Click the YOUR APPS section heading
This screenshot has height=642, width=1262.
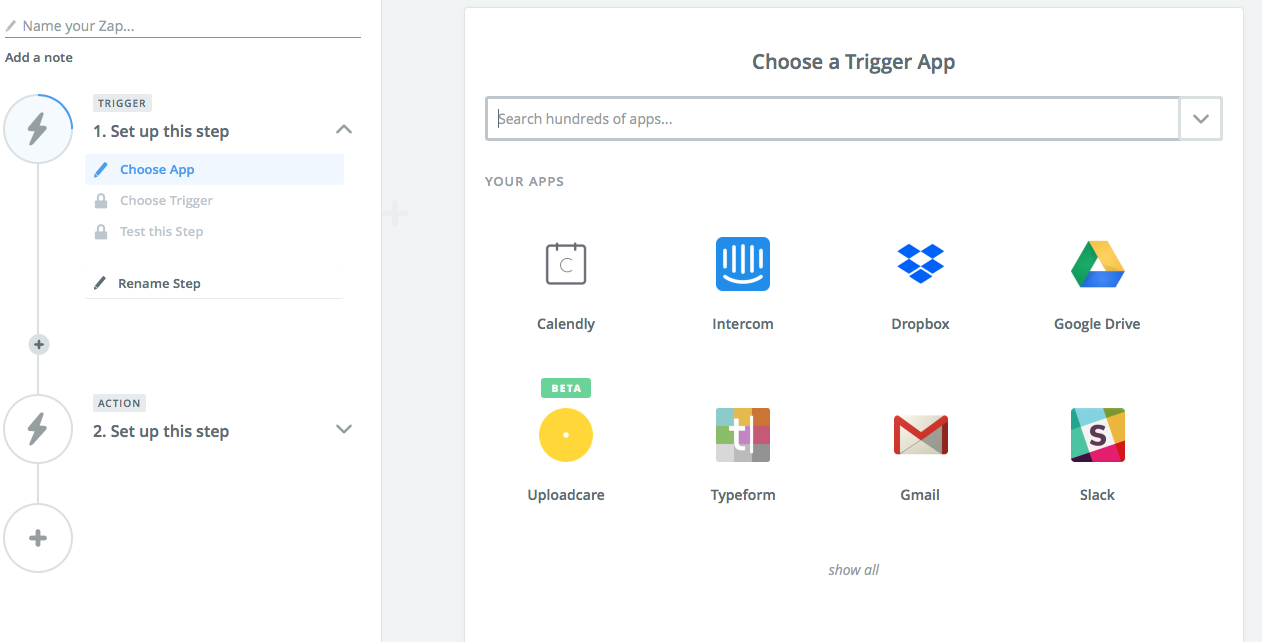tap(525, 182)
